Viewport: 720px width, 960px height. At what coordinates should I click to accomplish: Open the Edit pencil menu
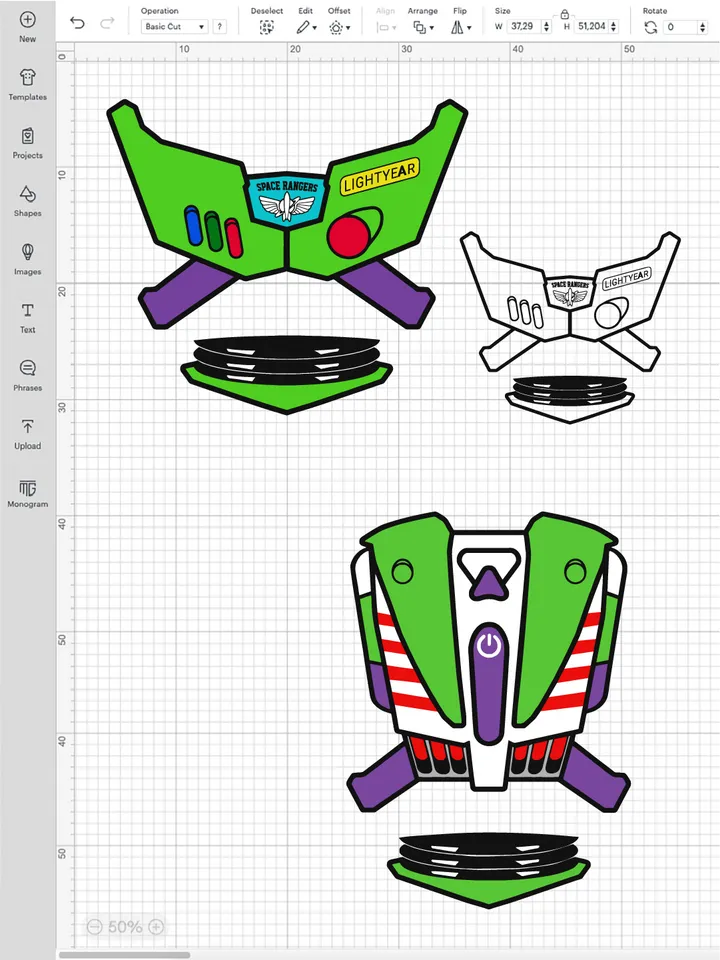pos(306,27)
